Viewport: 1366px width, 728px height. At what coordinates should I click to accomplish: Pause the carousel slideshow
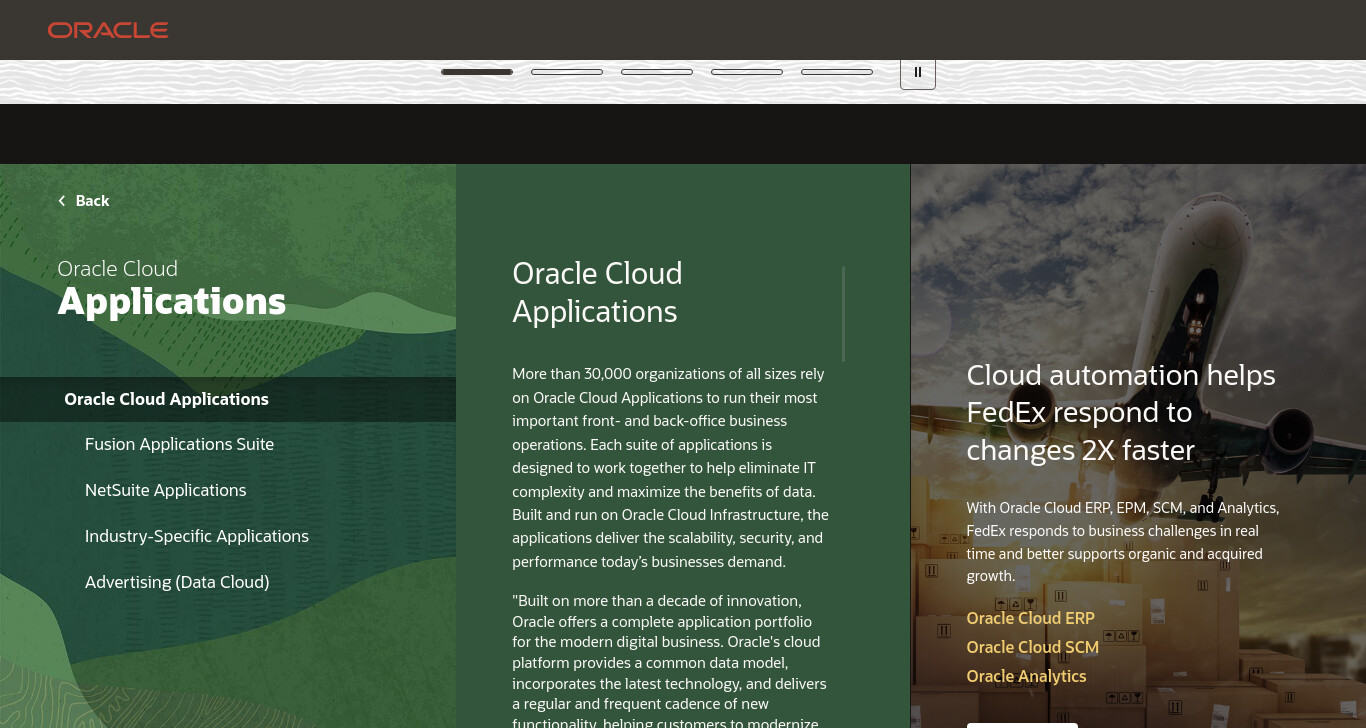pyautogui.click(x=918, y=73)
